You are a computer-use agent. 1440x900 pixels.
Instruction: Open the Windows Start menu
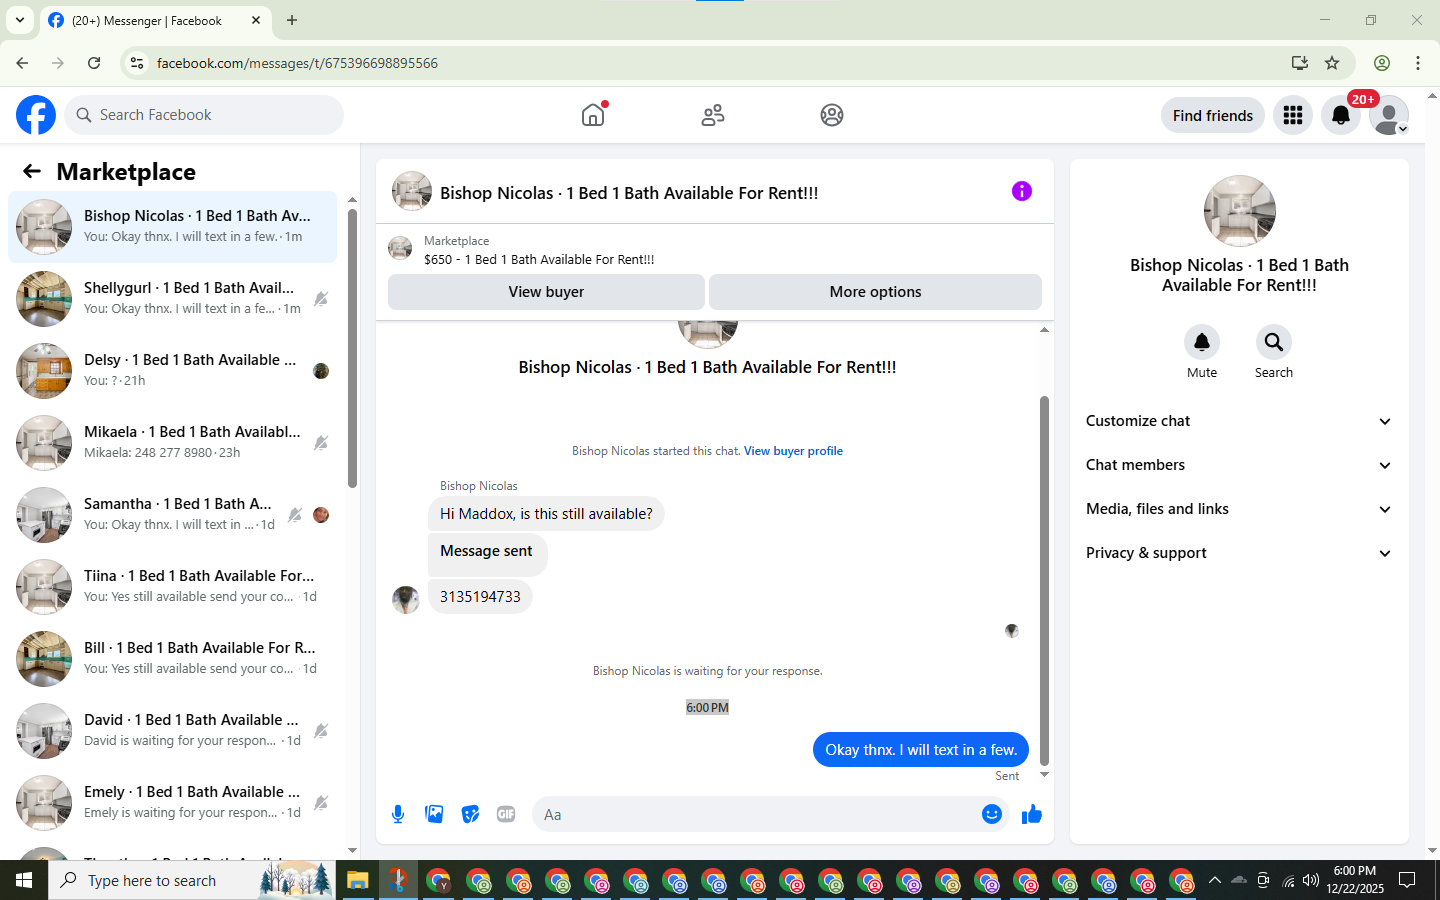(24, 880)
